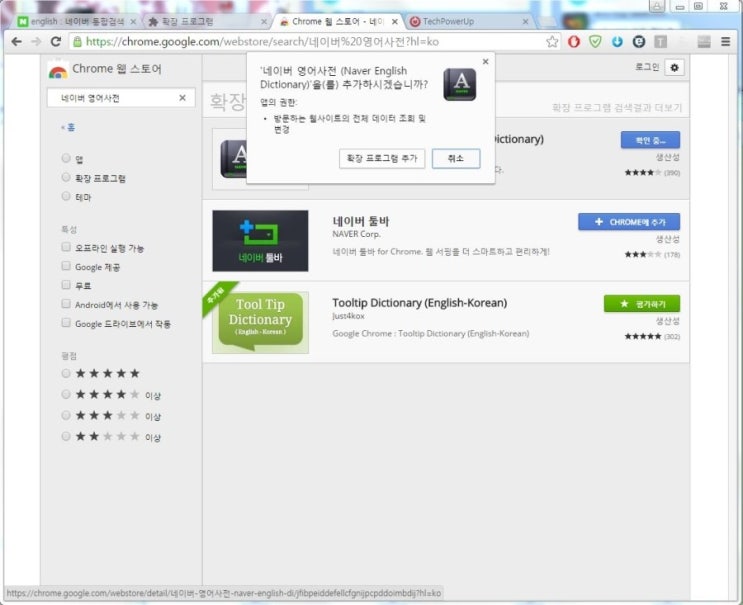Image resolution: width=743 pixels, height=605 pixels.
Task: Click the browser forward arrow
Action: (x=36, y=42)
